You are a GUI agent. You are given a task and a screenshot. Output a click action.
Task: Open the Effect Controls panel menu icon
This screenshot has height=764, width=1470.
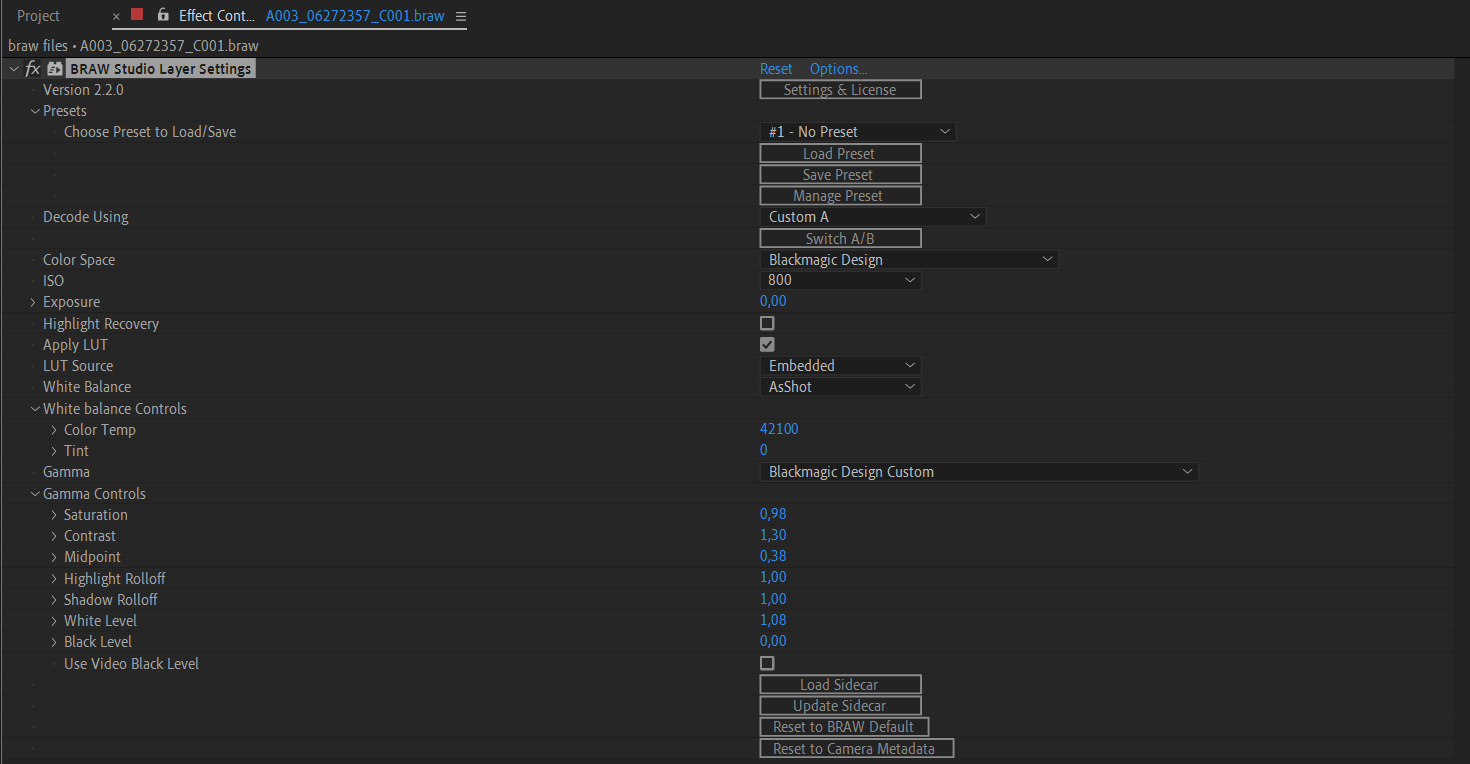(x=460, y=17)
